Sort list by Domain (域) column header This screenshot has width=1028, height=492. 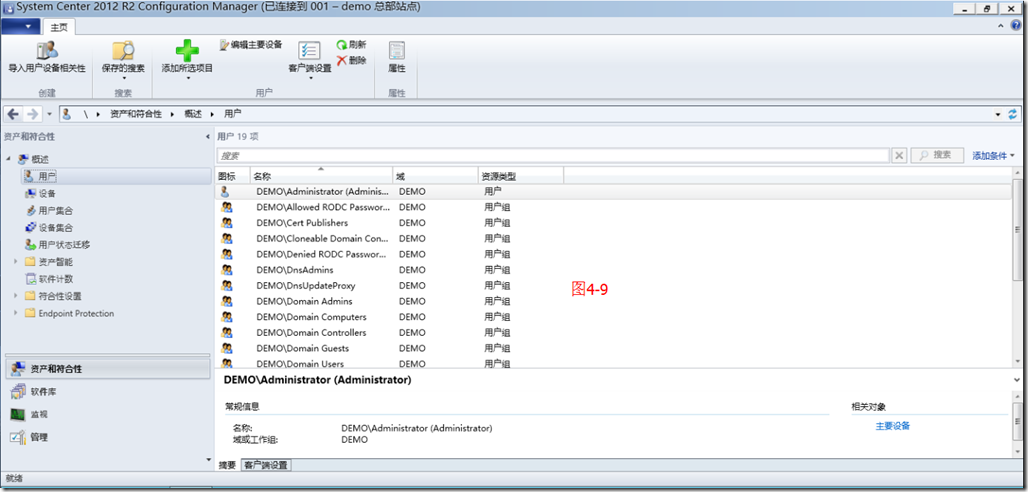pos(435,176)
